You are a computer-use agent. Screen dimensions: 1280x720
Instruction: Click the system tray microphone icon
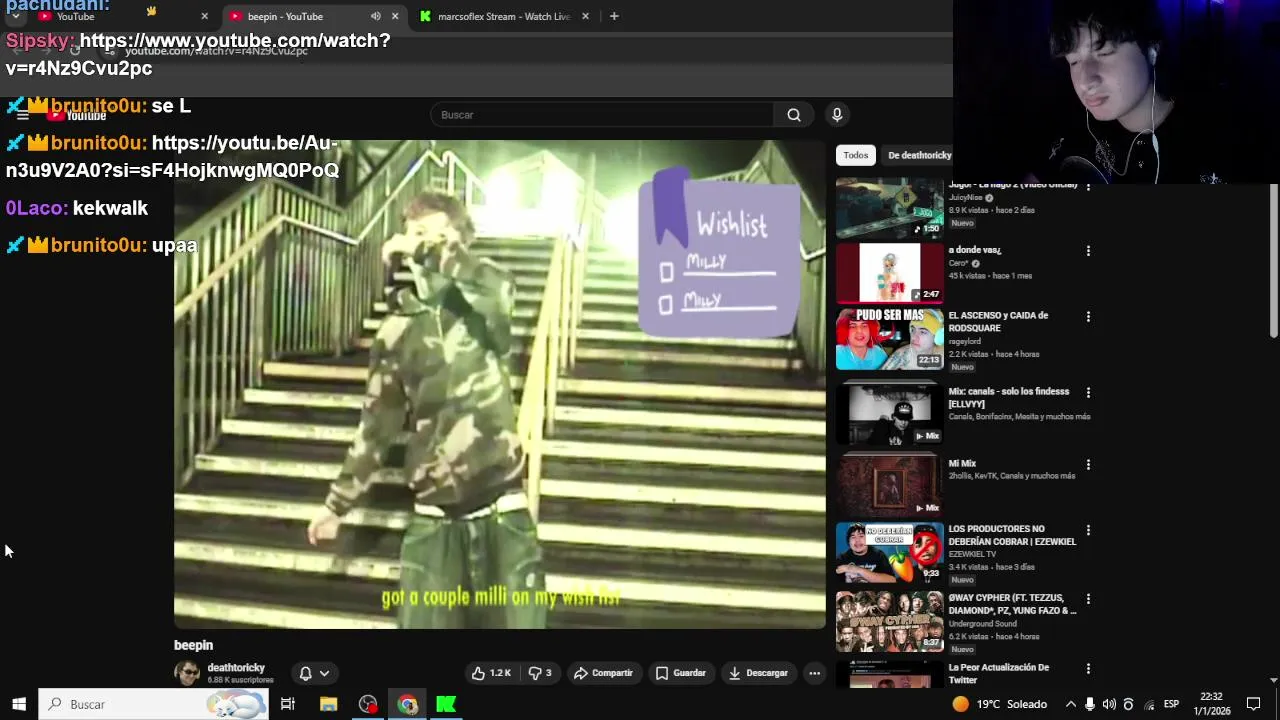[1090, 704]
